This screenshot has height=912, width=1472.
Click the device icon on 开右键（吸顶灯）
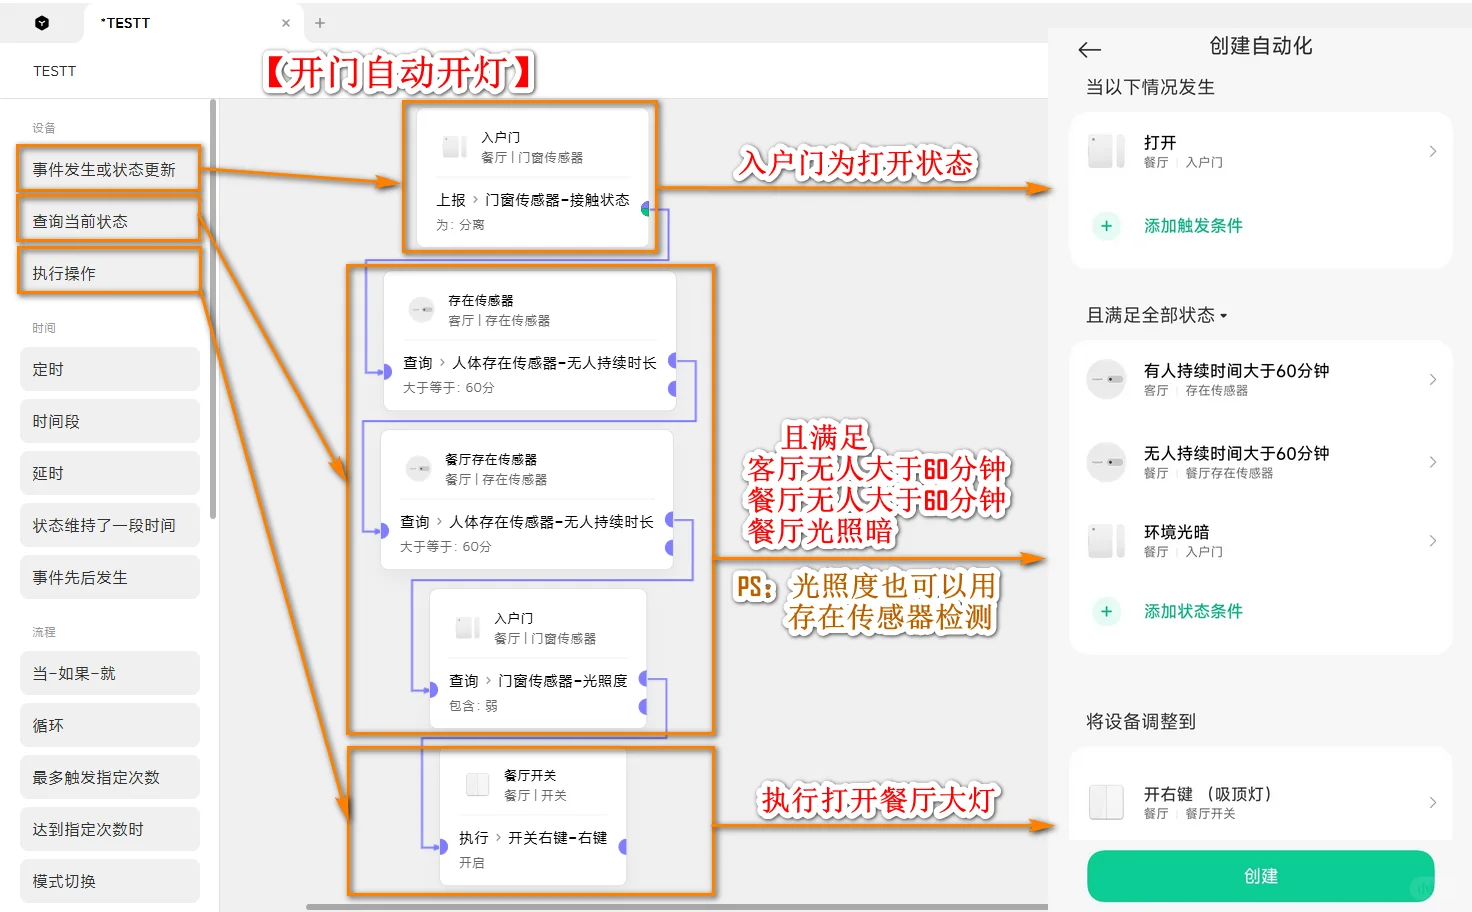click(1106, 800)
